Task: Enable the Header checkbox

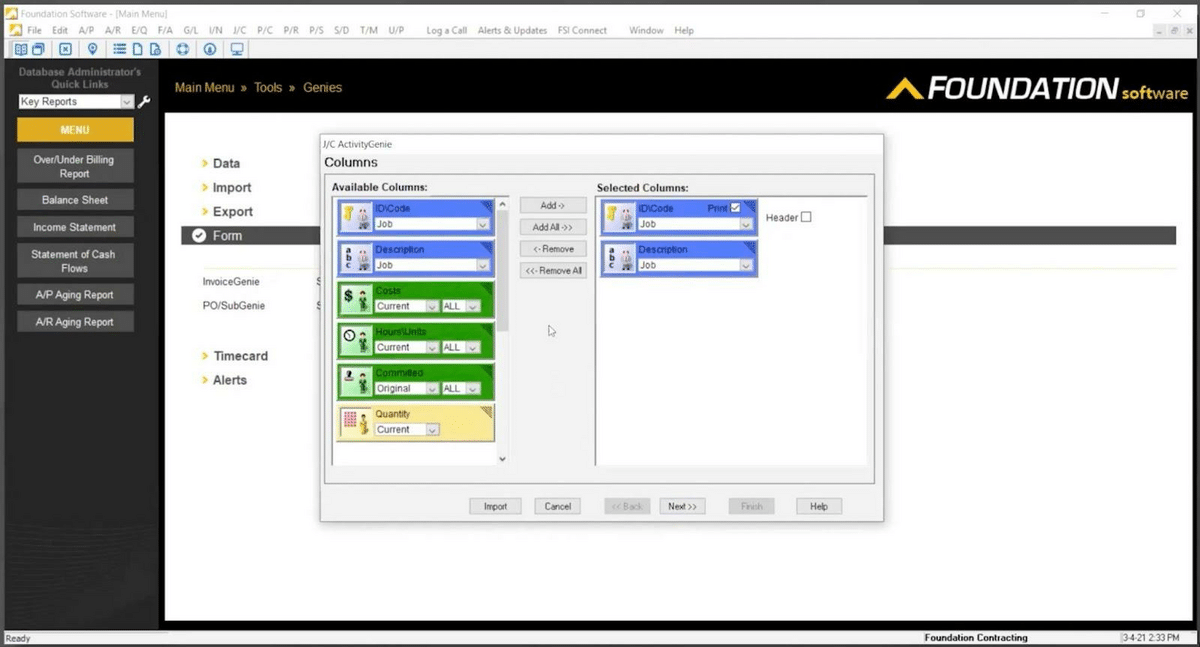Action: coord(806,217)
